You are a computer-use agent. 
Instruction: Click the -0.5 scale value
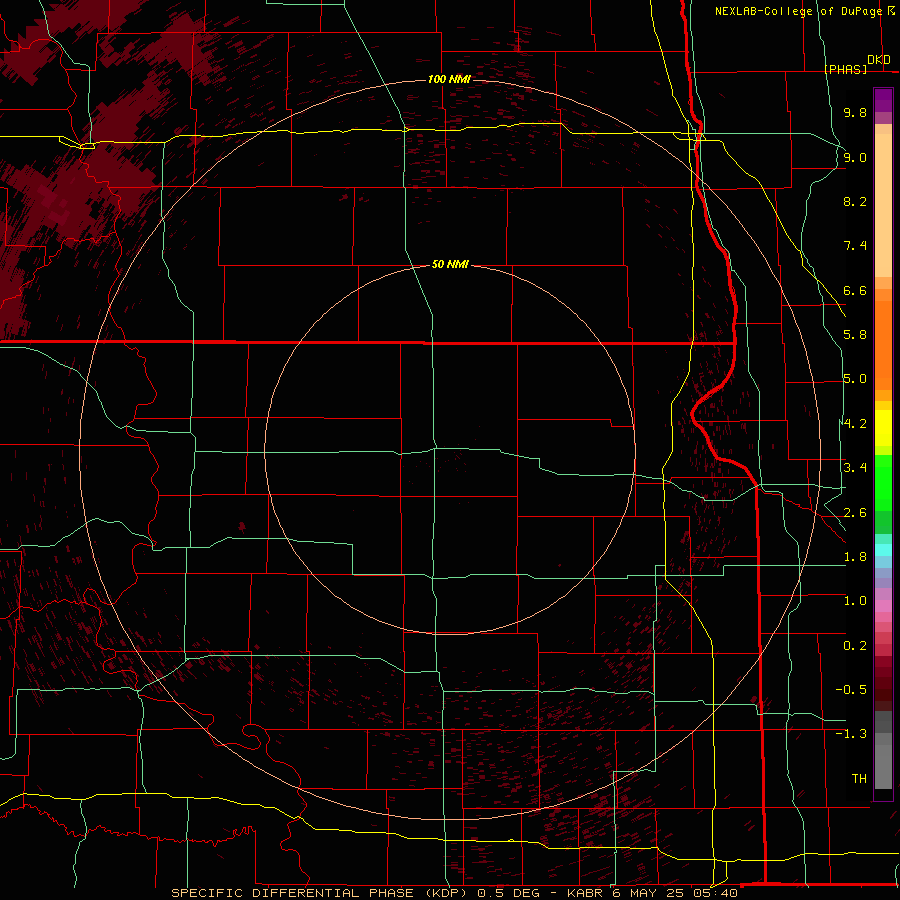click(851, 690)
